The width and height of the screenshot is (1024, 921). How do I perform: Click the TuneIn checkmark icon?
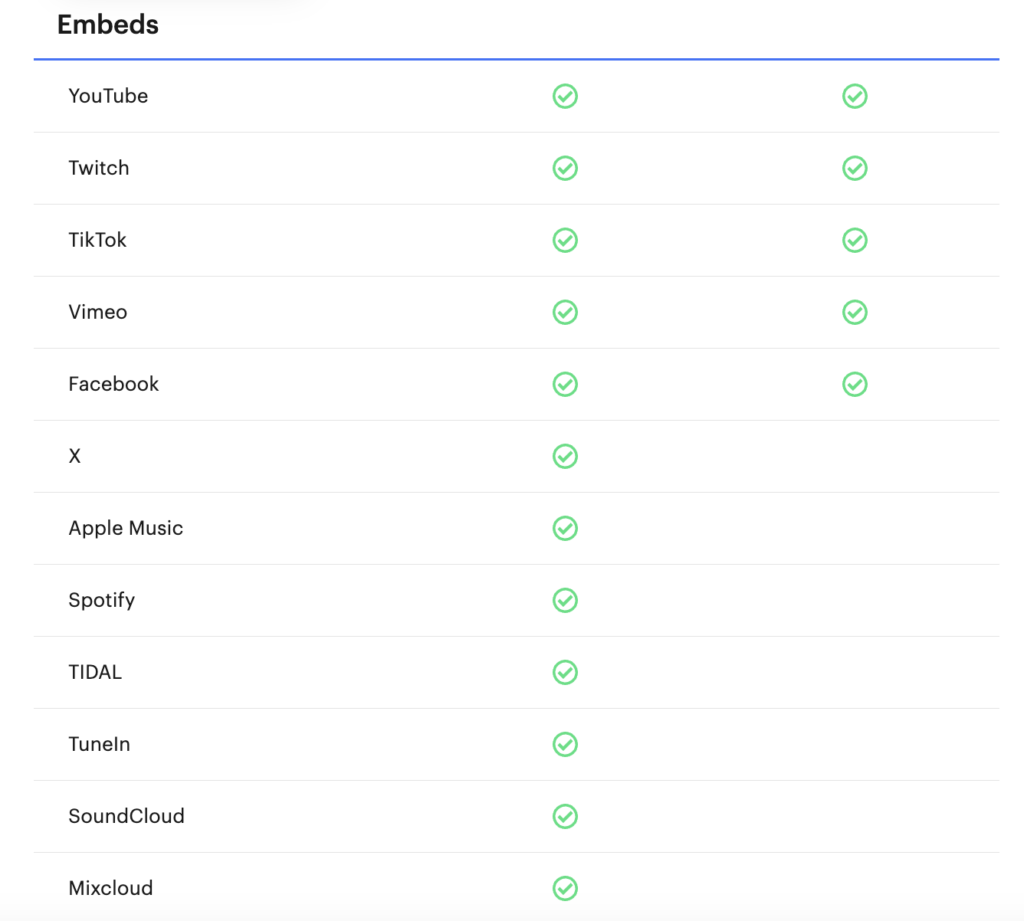[x=565, y=744]
